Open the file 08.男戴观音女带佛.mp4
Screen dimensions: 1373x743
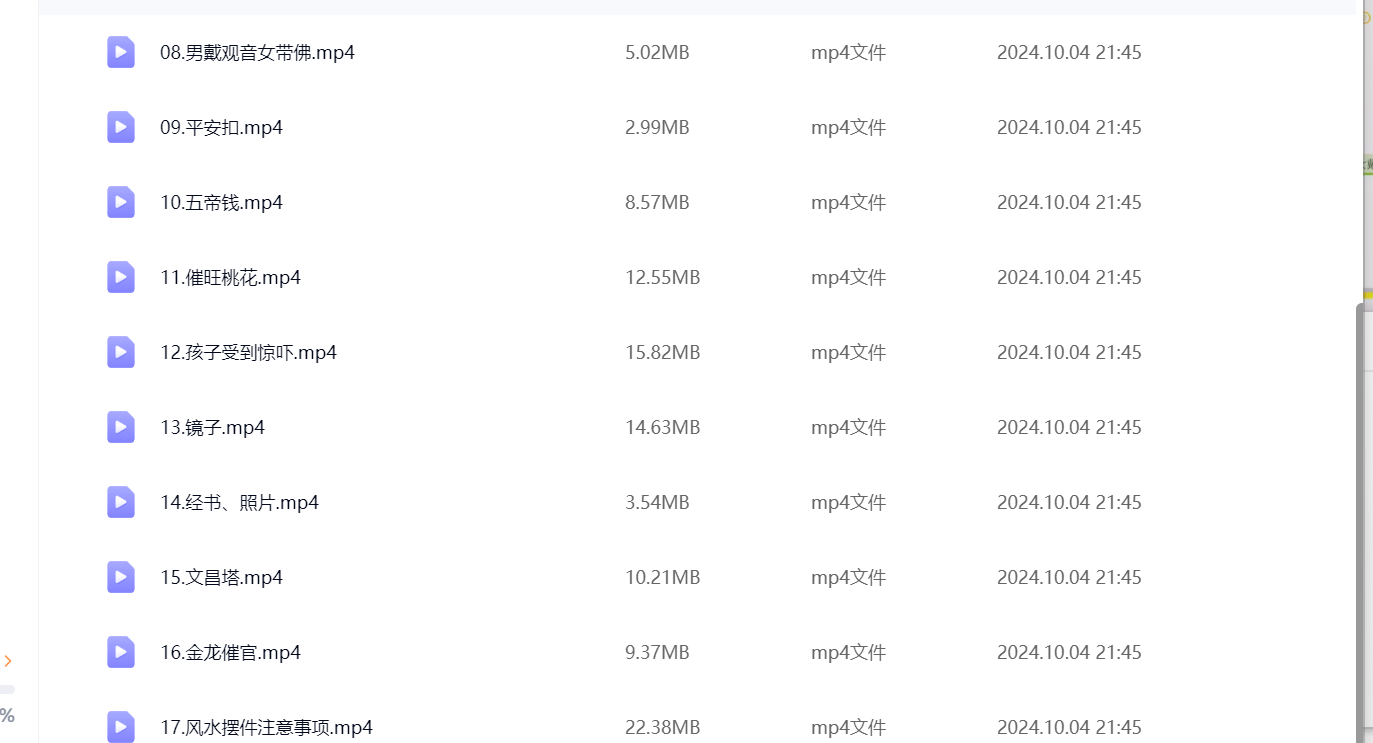[x=257, y=52]
